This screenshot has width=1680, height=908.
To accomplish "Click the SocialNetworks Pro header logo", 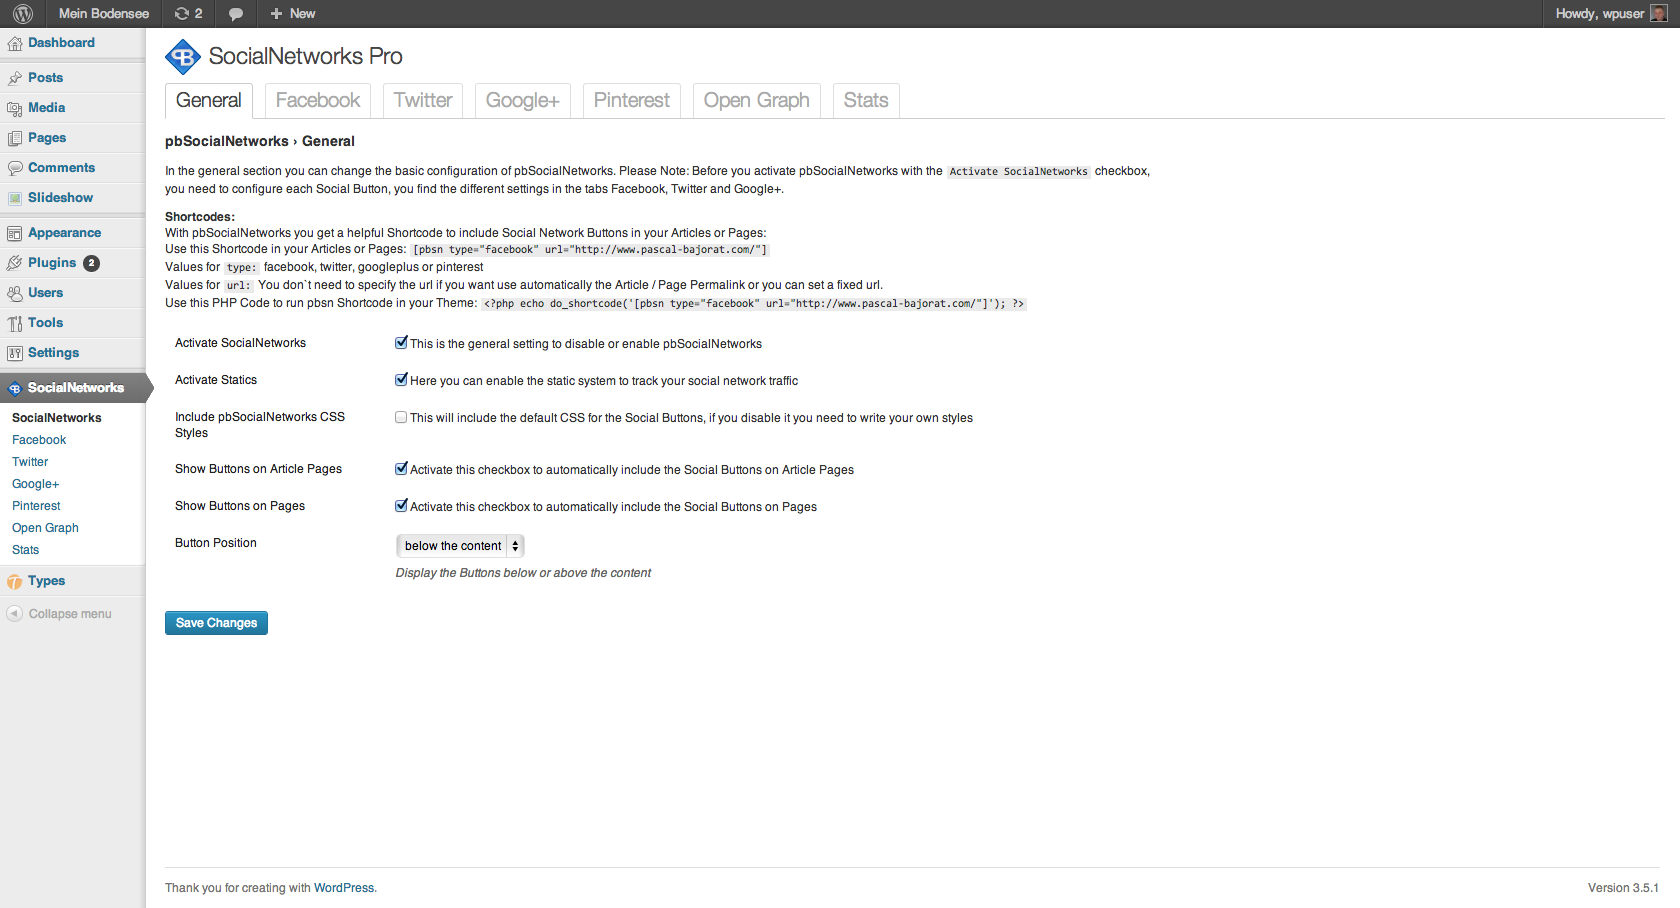I will [x=183, y=57].
